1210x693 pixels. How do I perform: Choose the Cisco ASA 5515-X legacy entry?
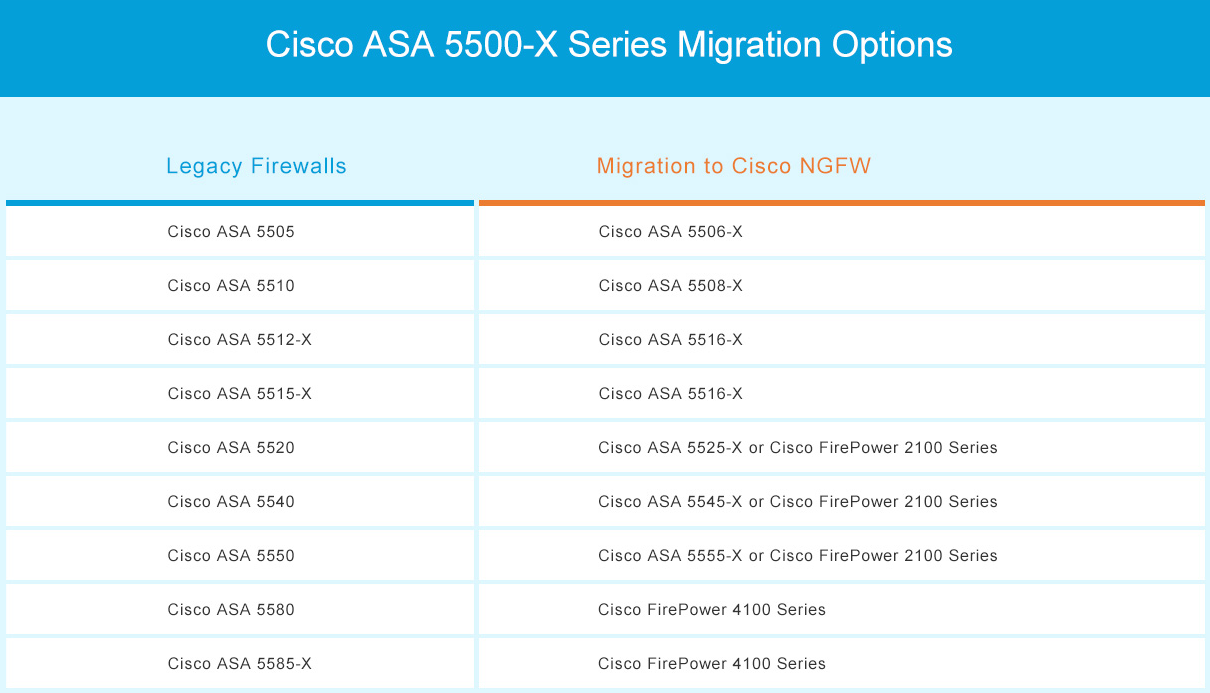pyautogui.click(x=239, y=394)
